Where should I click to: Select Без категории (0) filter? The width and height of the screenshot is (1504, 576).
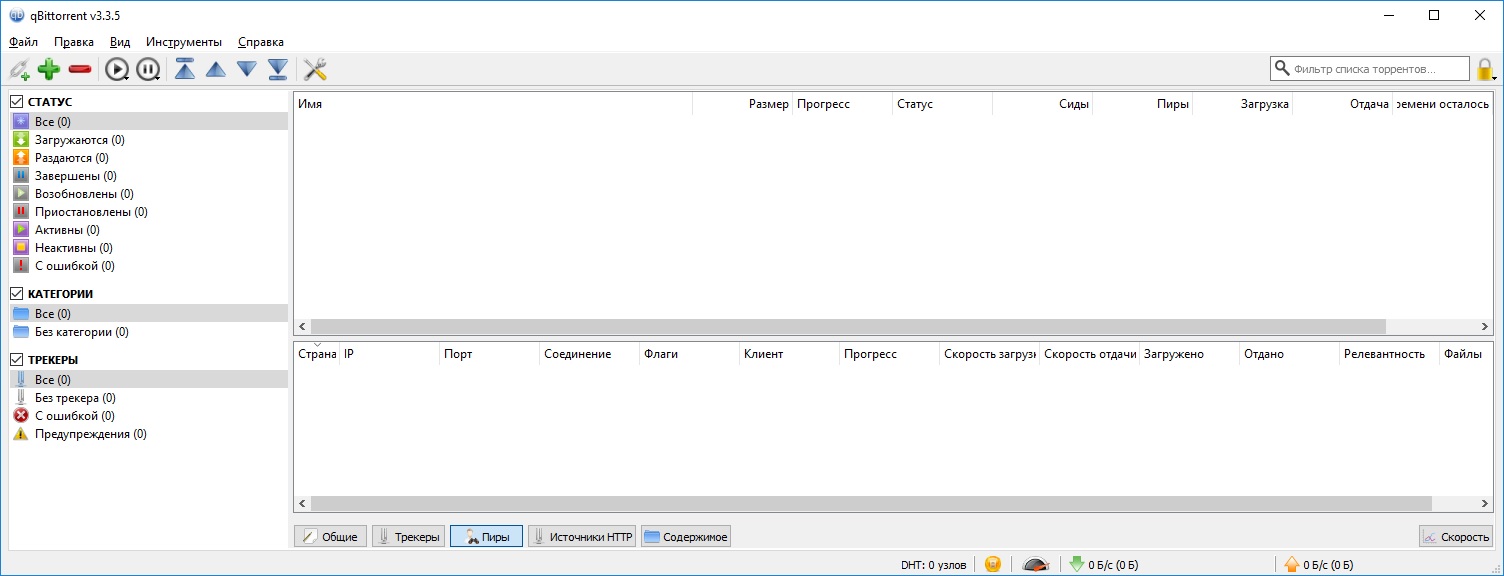tap(148, 332)
